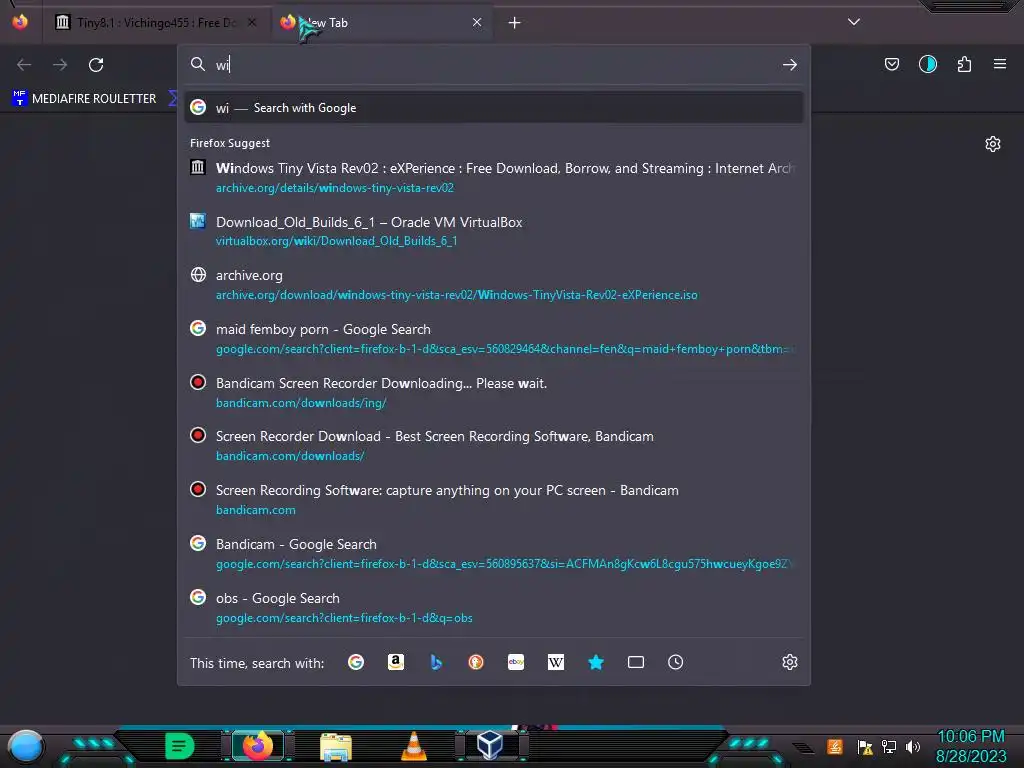The image size is (1024, 768).
Task: Open the Windows Start orb
Action: tap(25, 746)
